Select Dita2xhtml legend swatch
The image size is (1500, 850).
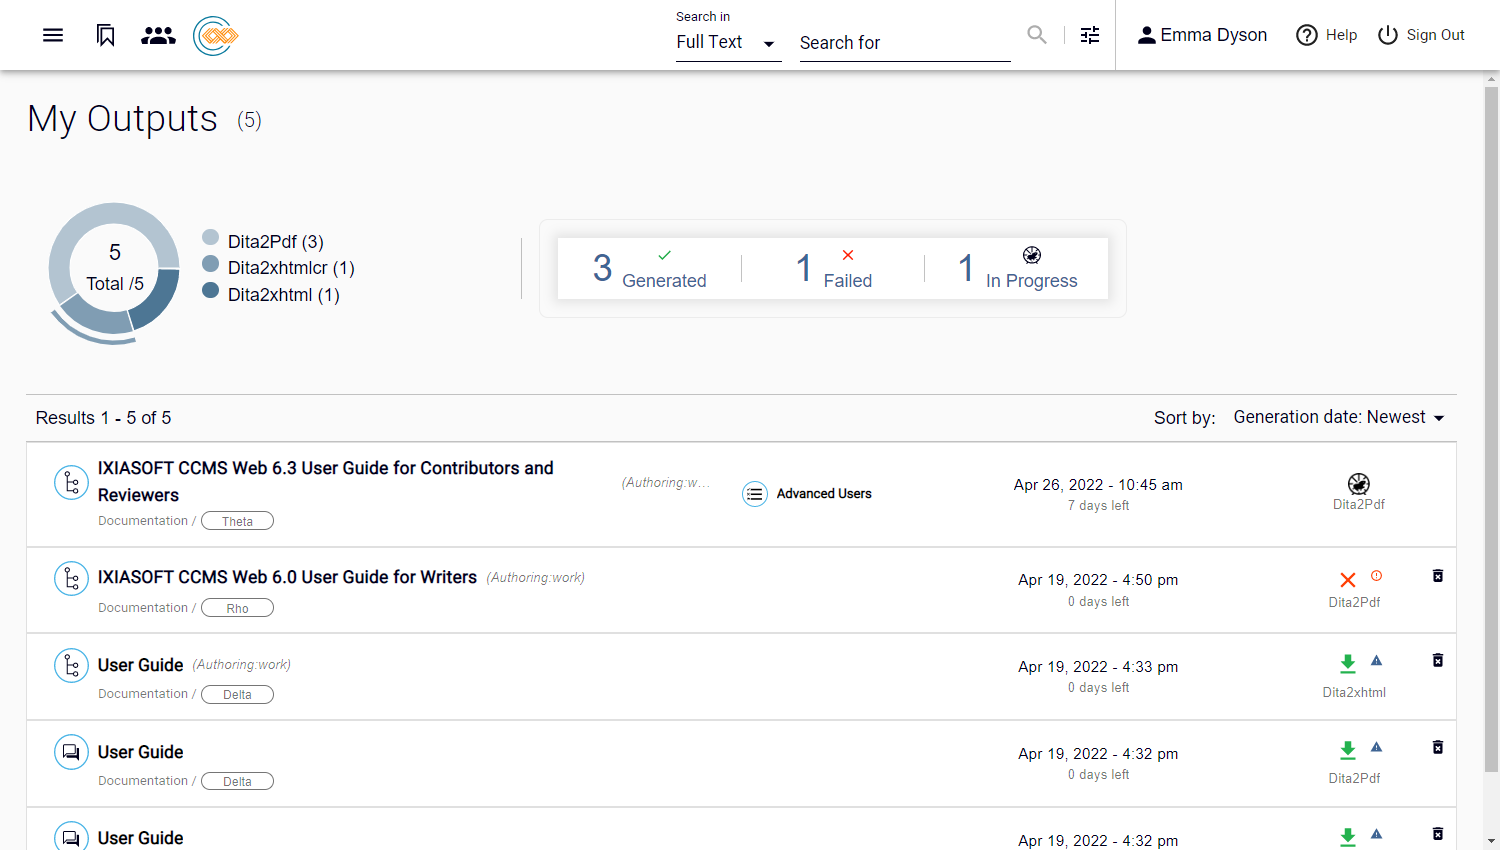(x=210, y=290)
